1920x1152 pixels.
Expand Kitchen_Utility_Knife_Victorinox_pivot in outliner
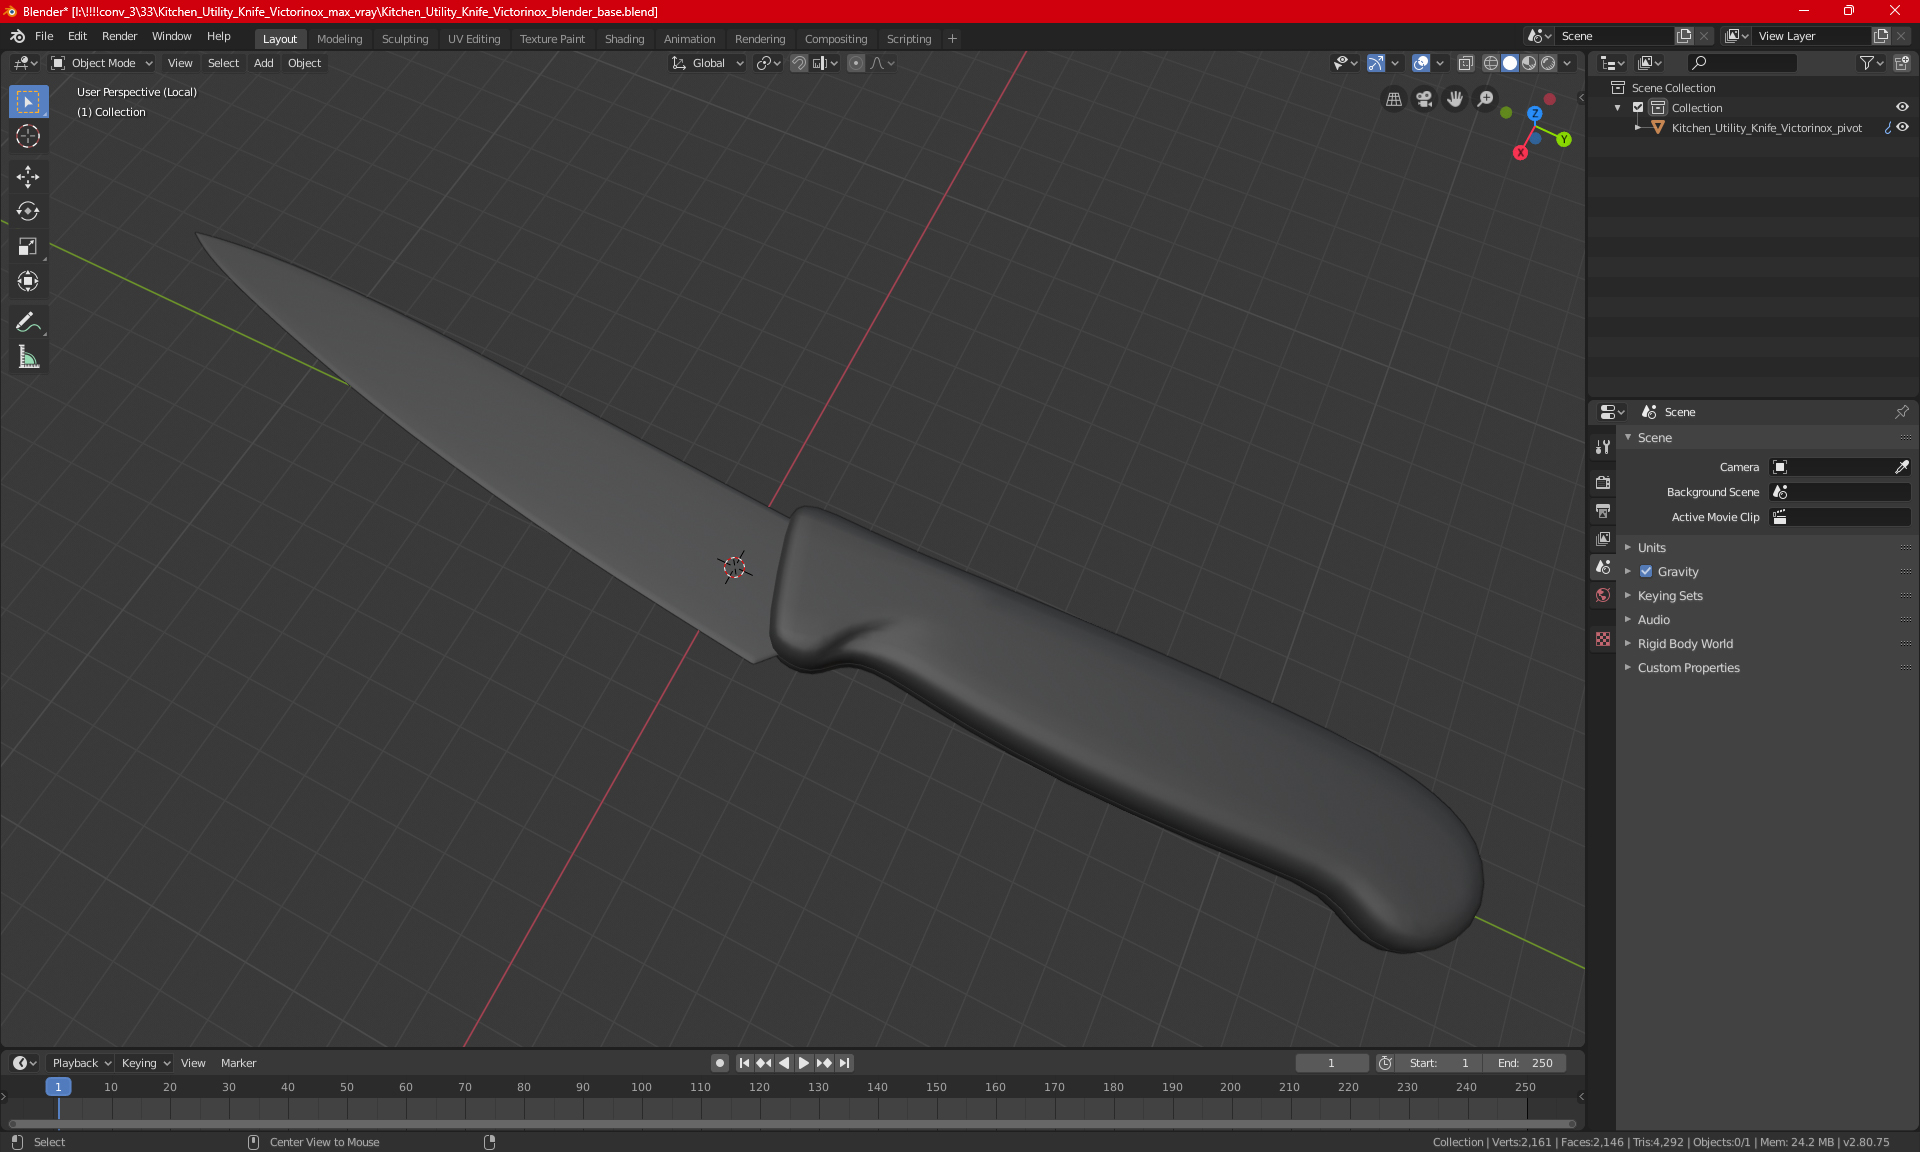[x=1637, y=128]
